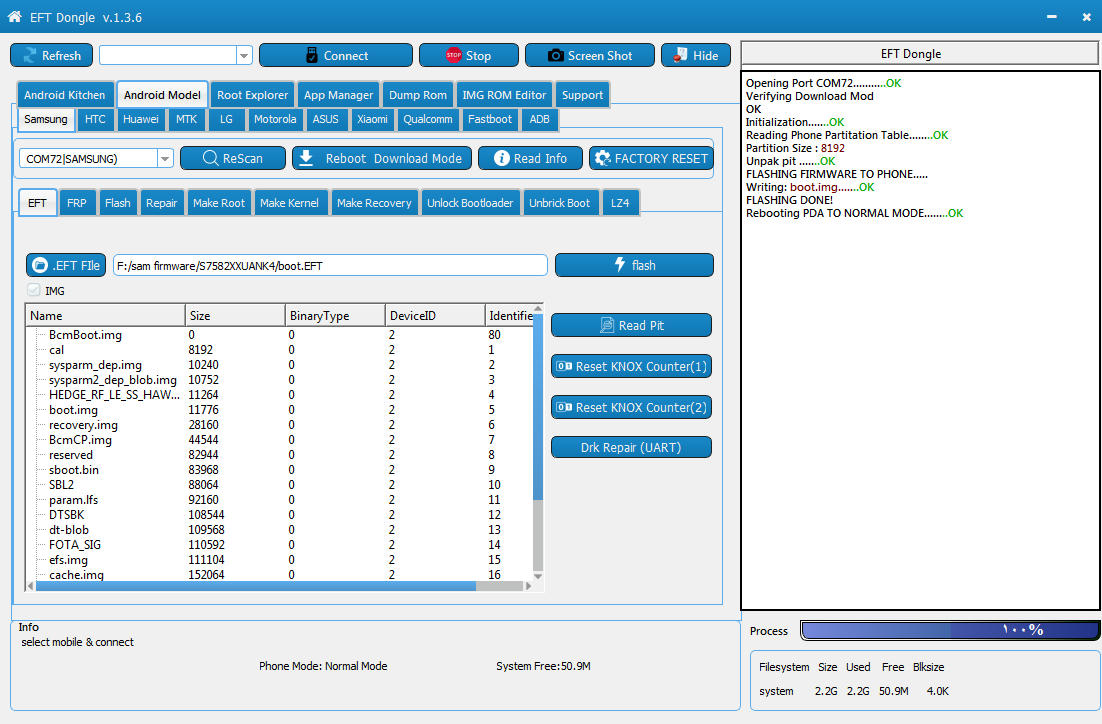This screenshot has height=724, width=1102.
Task: Click the Drk Repair (UART) button
Action: click(x=631, y=447)
